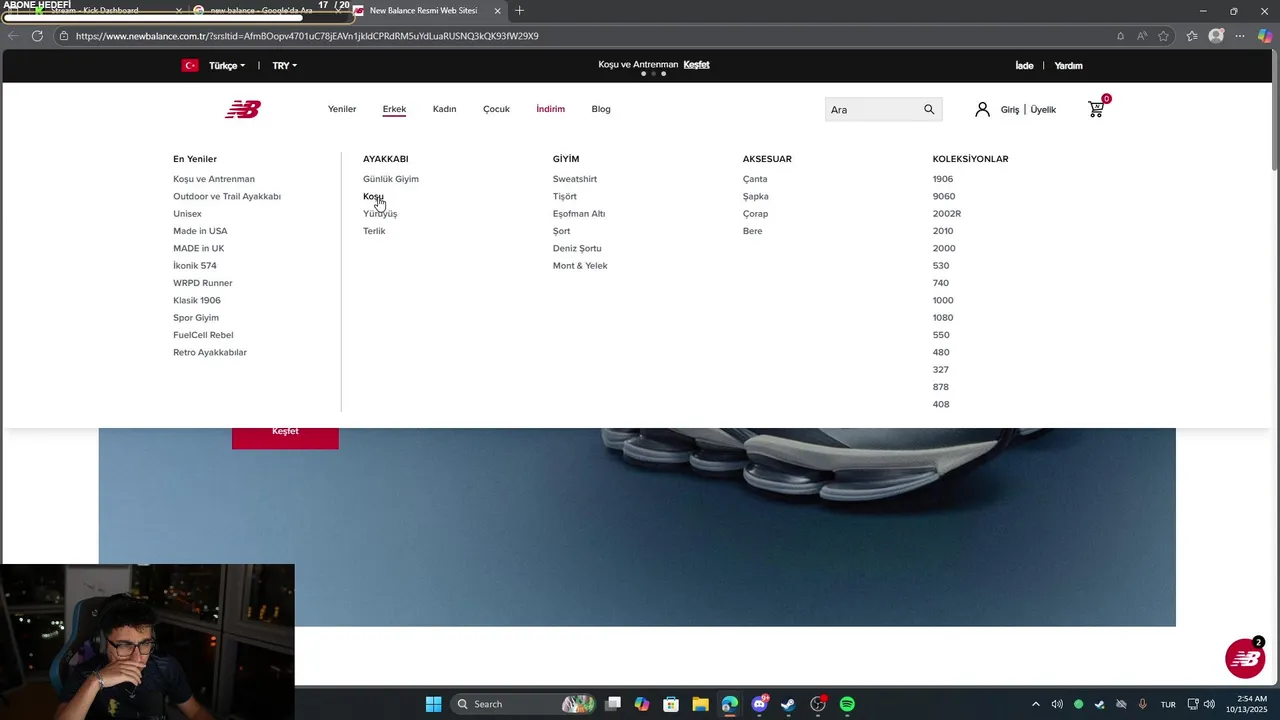Viewport: 1280px width, 720px height.
Task: Select Sweatshirt under GİYİM
Action: coord(575,179)
